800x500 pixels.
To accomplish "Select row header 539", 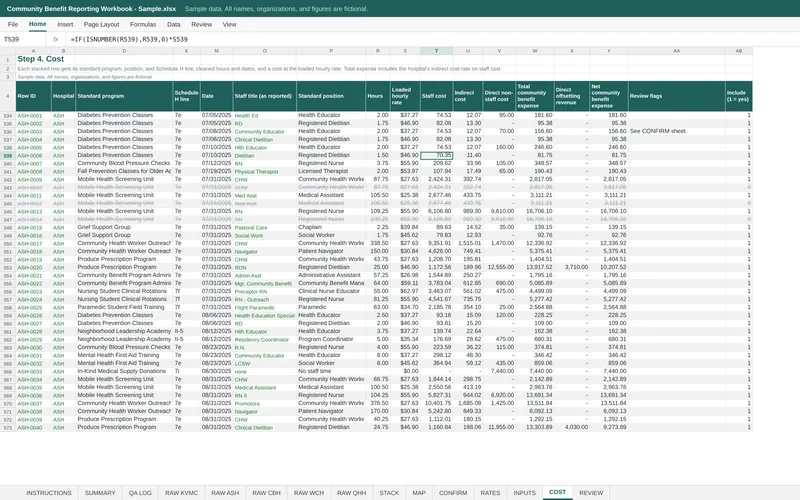I will [8, 156].
